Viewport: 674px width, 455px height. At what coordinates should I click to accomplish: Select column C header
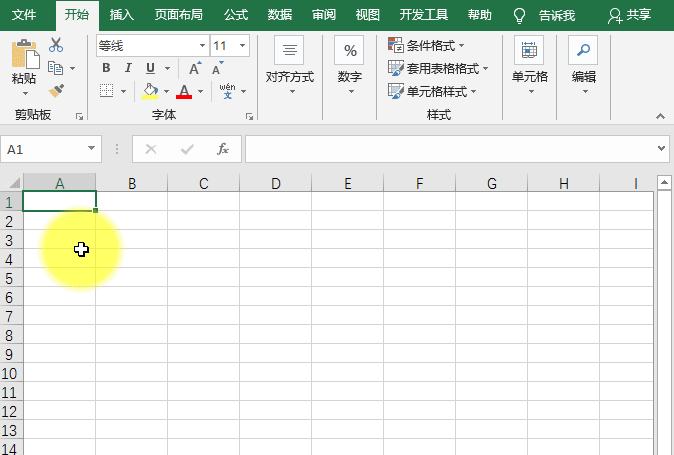[203, 183]
